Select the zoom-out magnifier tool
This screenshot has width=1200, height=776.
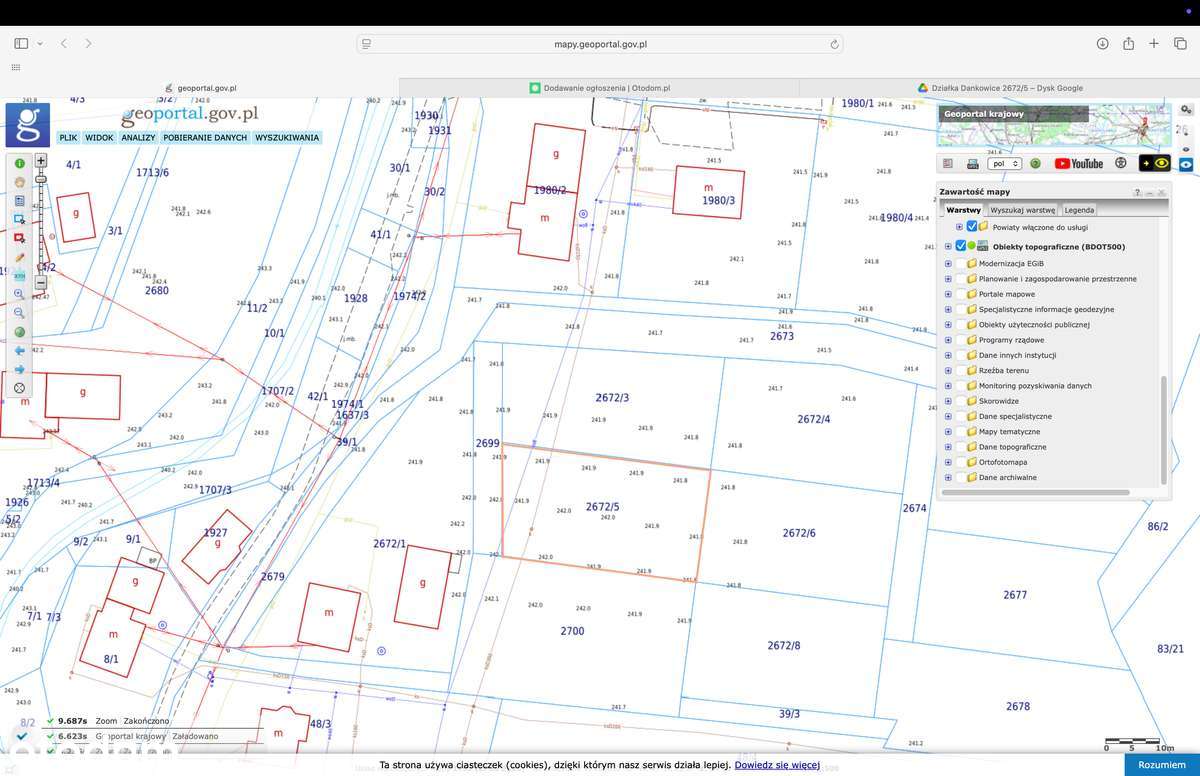(x=20, y=313)
